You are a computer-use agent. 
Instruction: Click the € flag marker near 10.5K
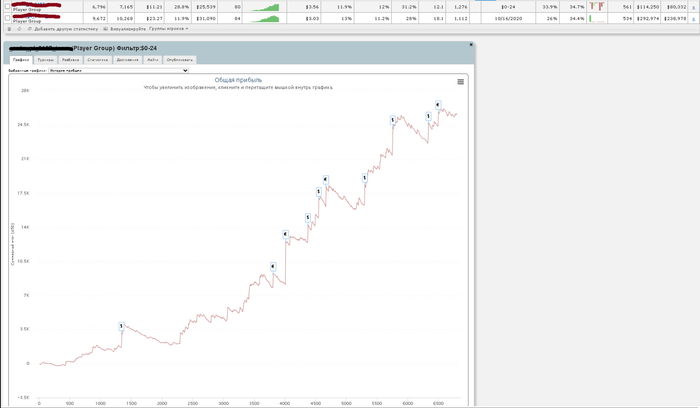coord(273,266)
